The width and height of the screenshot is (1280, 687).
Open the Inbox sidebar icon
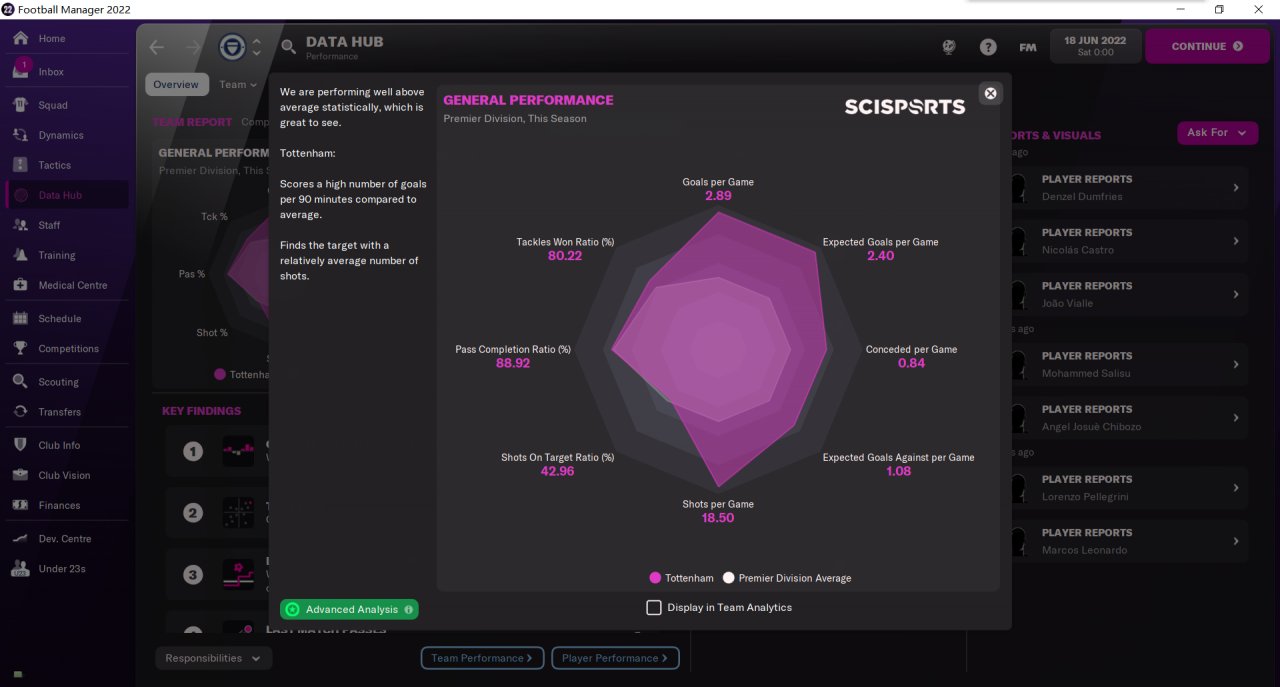(x=20, y=70)
